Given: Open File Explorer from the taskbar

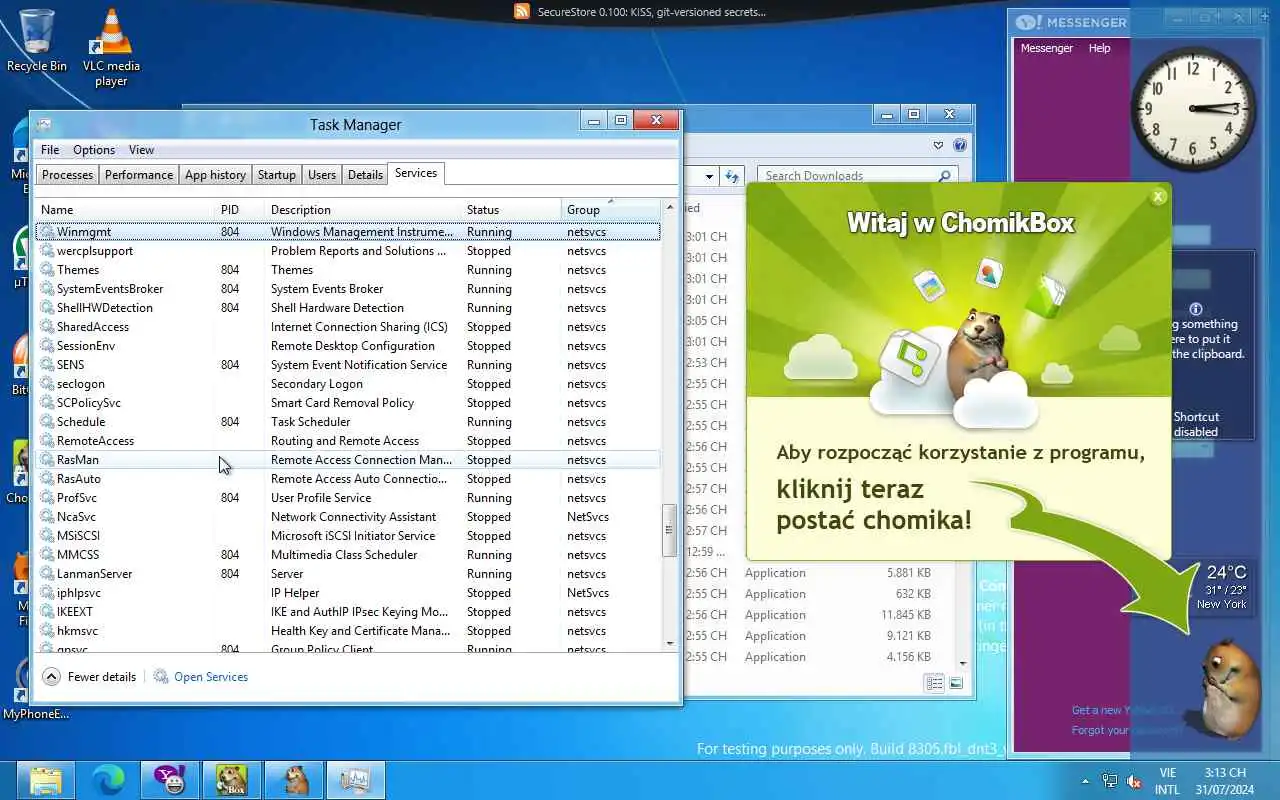Looking at the screenshot, I should click(47, 780).
